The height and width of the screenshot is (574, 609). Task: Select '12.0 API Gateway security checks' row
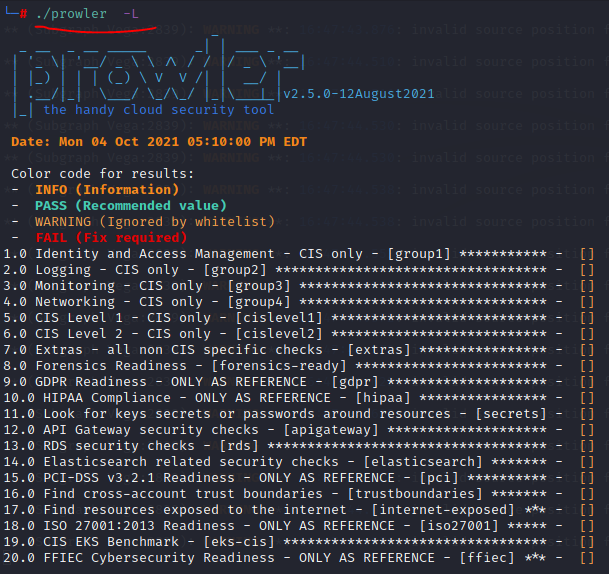[x=299, y=430]
